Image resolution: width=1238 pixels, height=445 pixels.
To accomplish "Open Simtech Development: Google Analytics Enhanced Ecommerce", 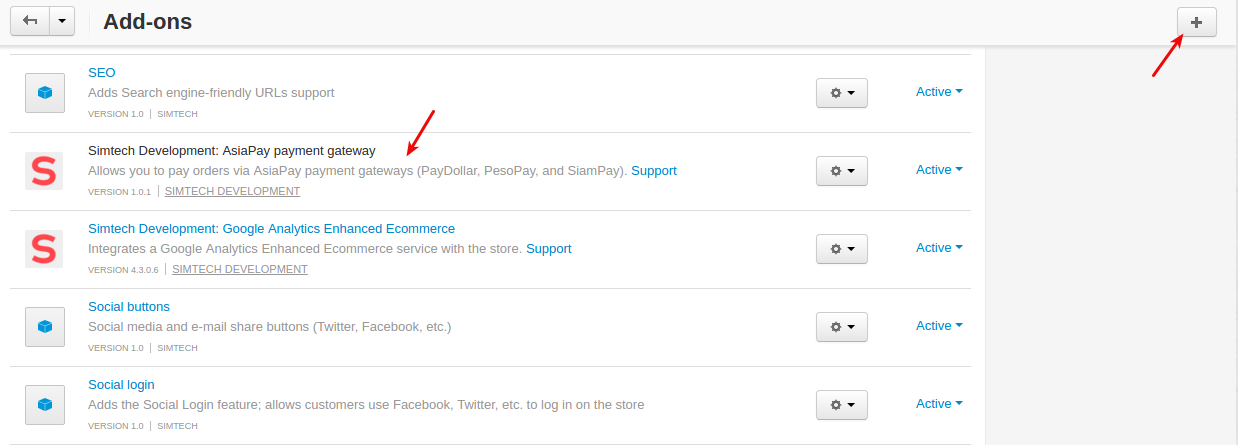I will 271,228.
